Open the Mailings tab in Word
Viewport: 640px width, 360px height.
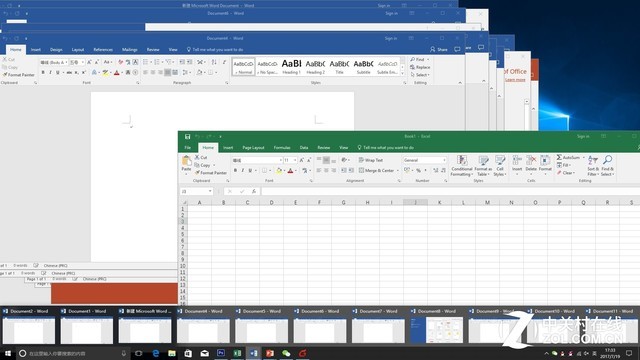click(x=130, y=50)
